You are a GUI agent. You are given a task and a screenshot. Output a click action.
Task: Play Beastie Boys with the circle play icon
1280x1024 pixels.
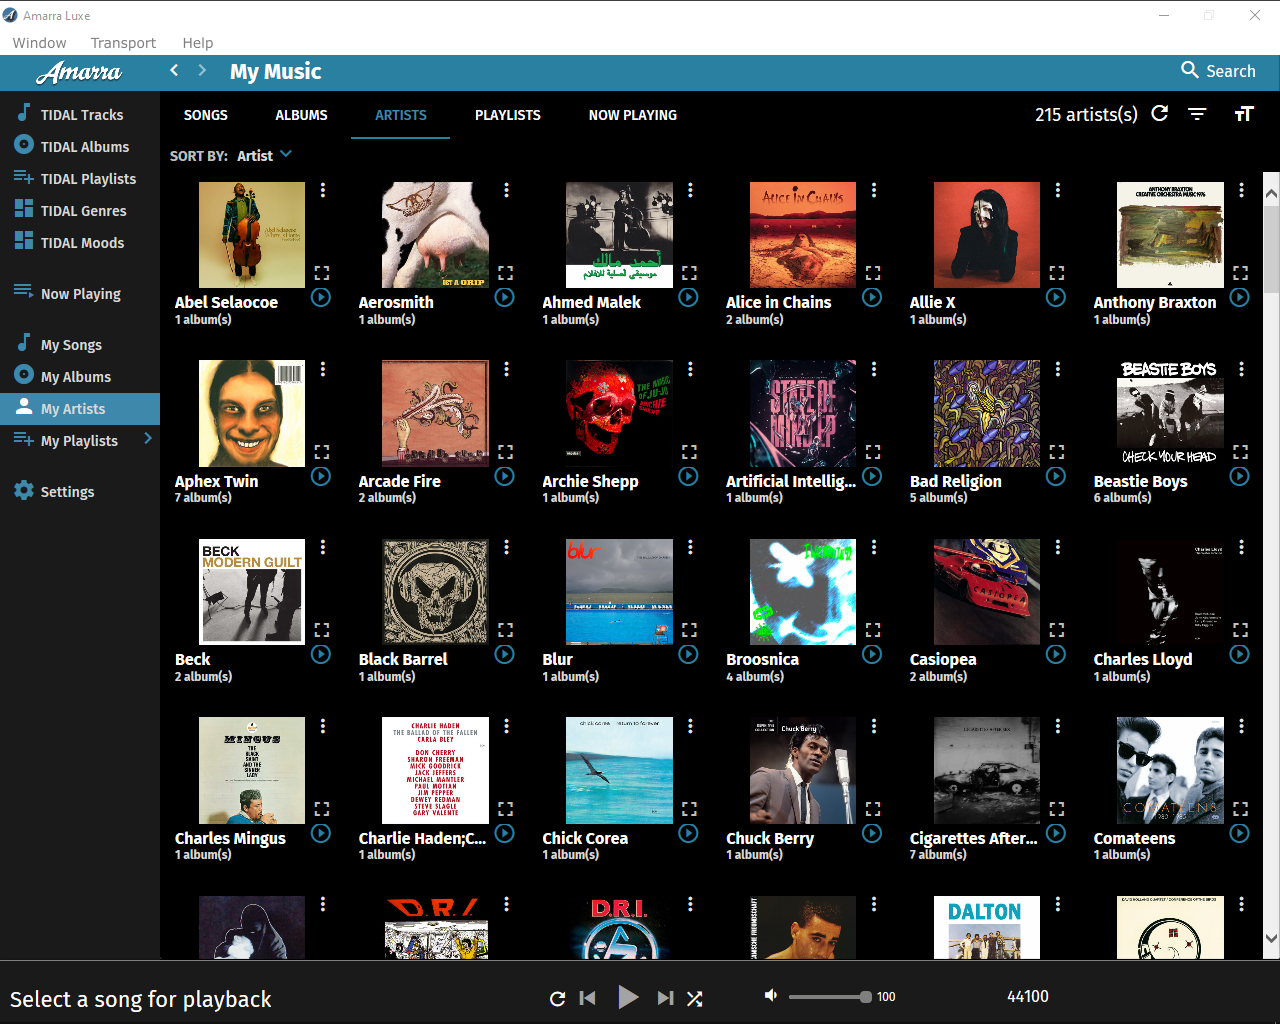[1240, 476]
